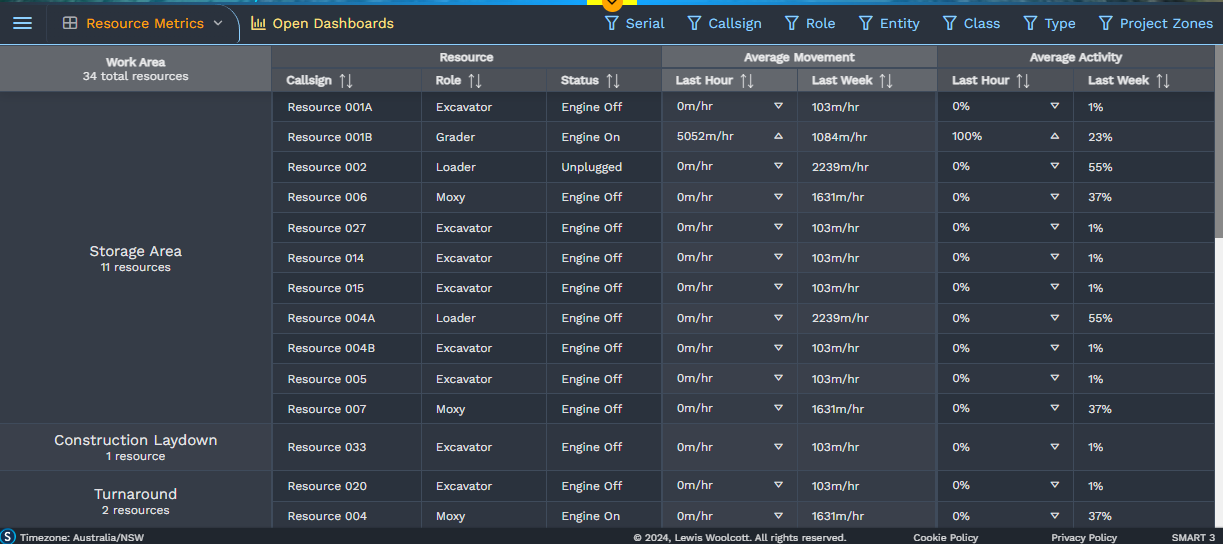Click Resource 033 movement trend arrow
The image size is (1223, 544).
coord(778,447)
